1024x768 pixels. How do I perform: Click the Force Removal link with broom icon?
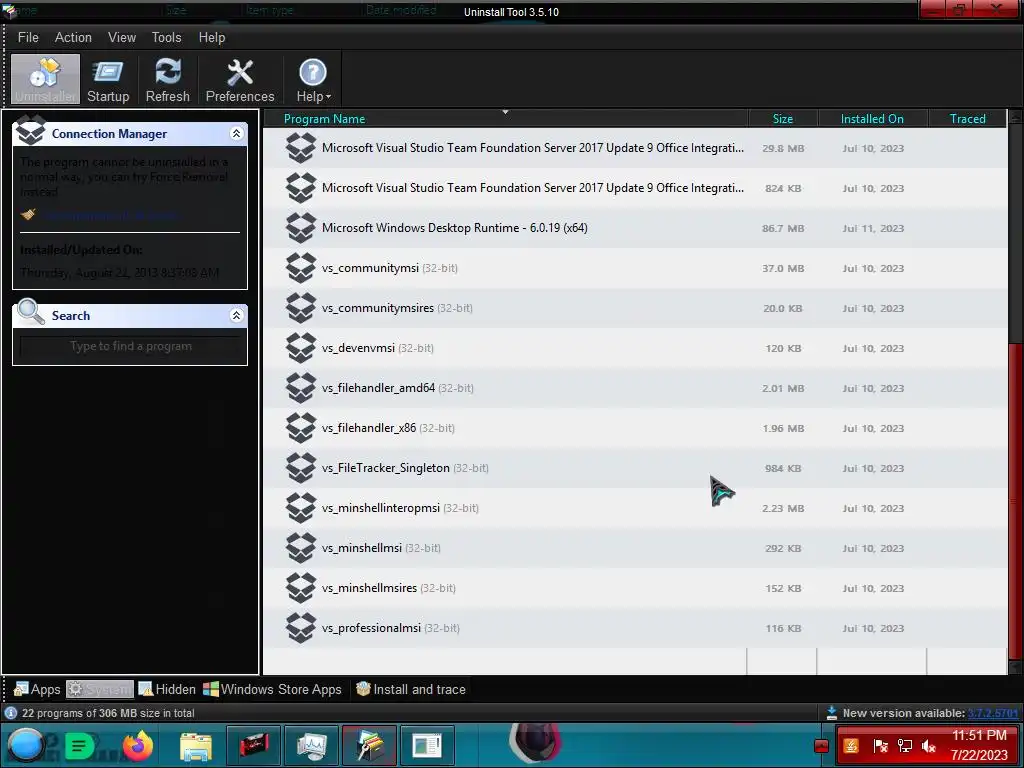coord(111,215)
